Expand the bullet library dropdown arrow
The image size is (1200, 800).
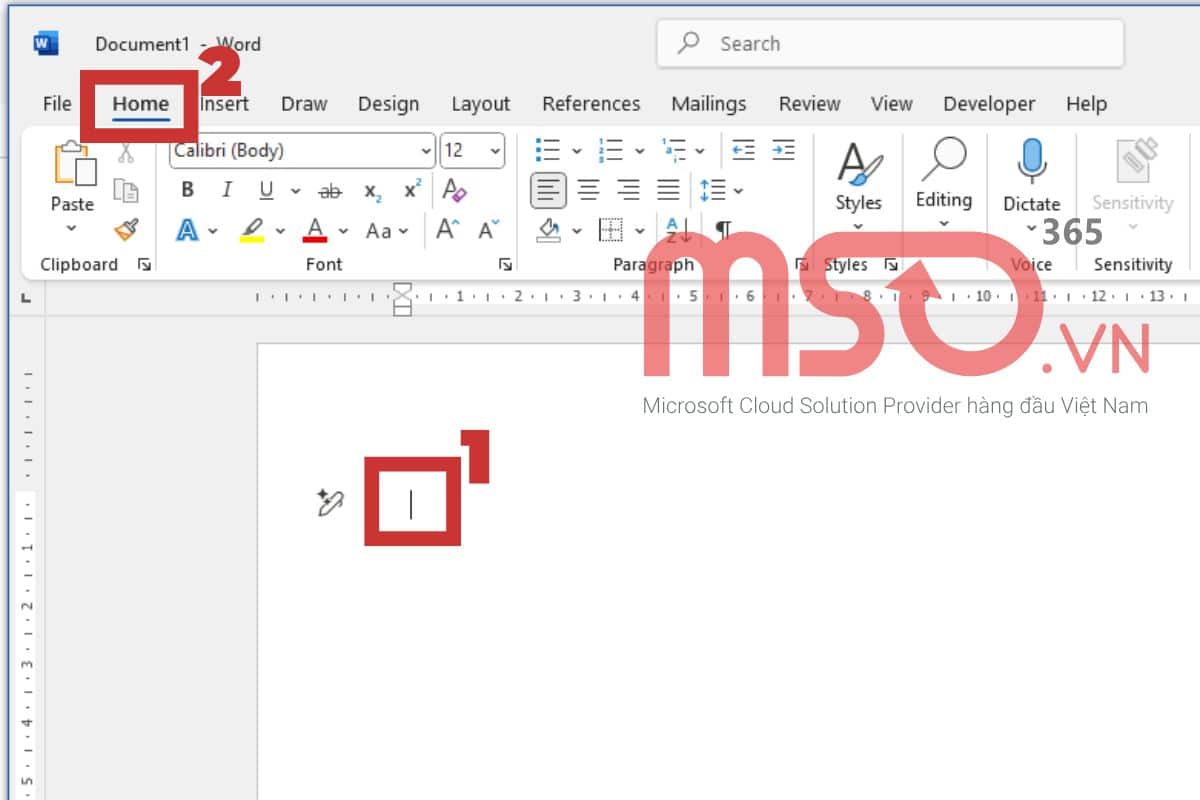tap(577, 151)
